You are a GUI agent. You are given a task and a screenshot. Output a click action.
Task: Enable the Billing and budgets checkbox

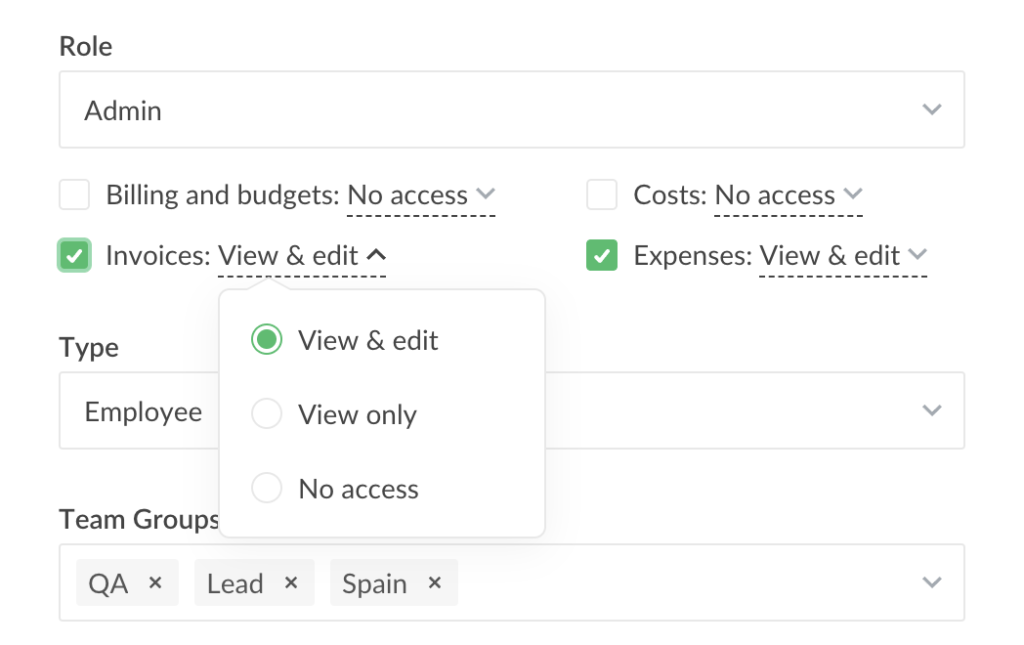[x=74, y=195]
